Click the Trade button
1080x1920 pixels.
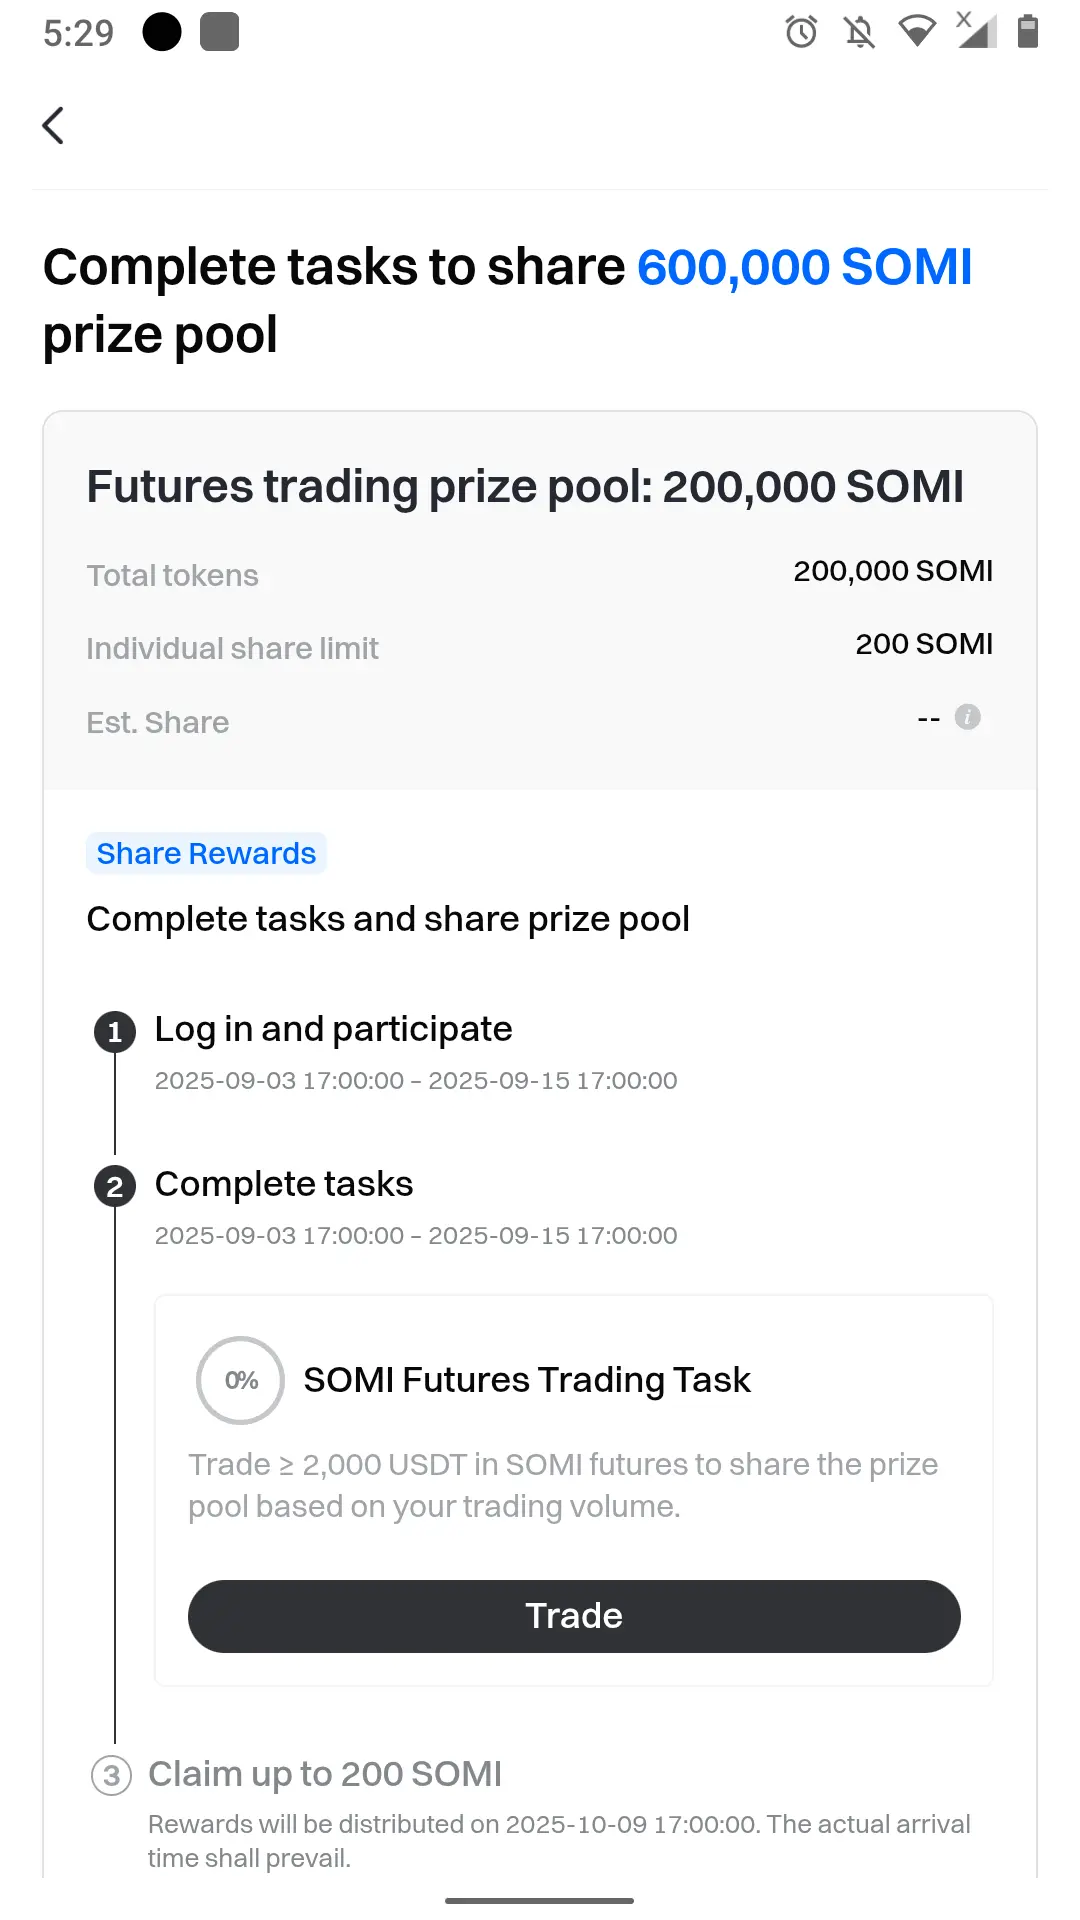click(x=574, y=1616)
